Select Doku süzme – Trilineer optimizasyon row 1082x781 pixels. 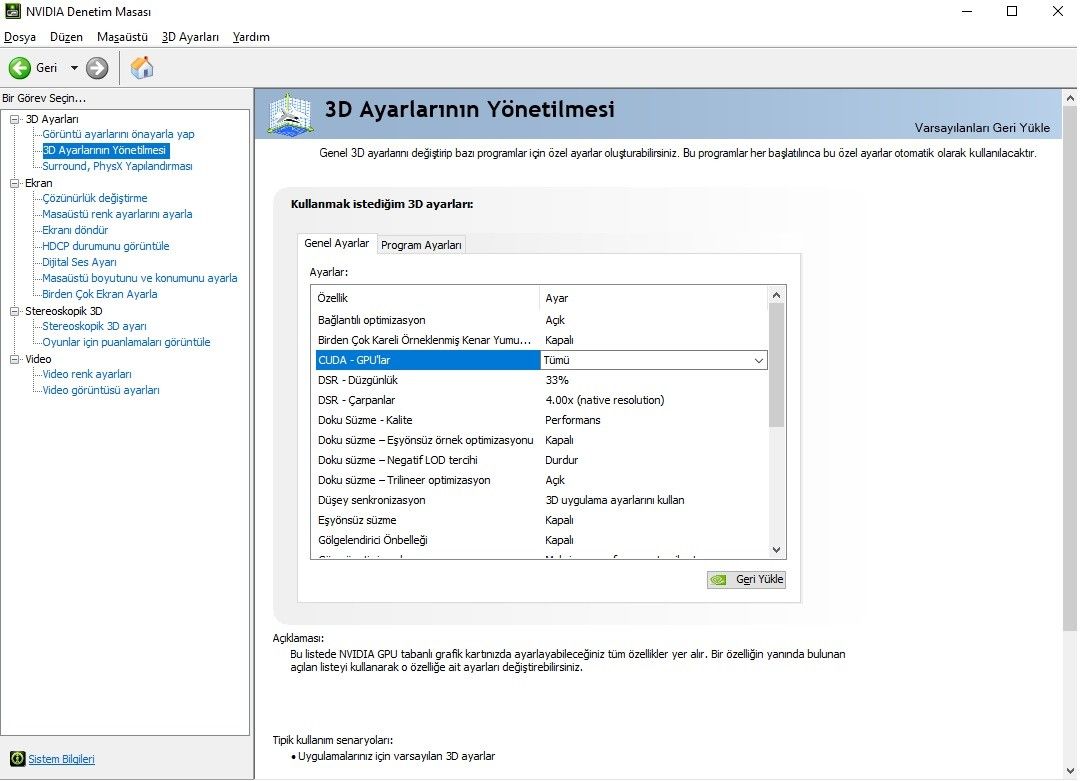pos(541,480)
